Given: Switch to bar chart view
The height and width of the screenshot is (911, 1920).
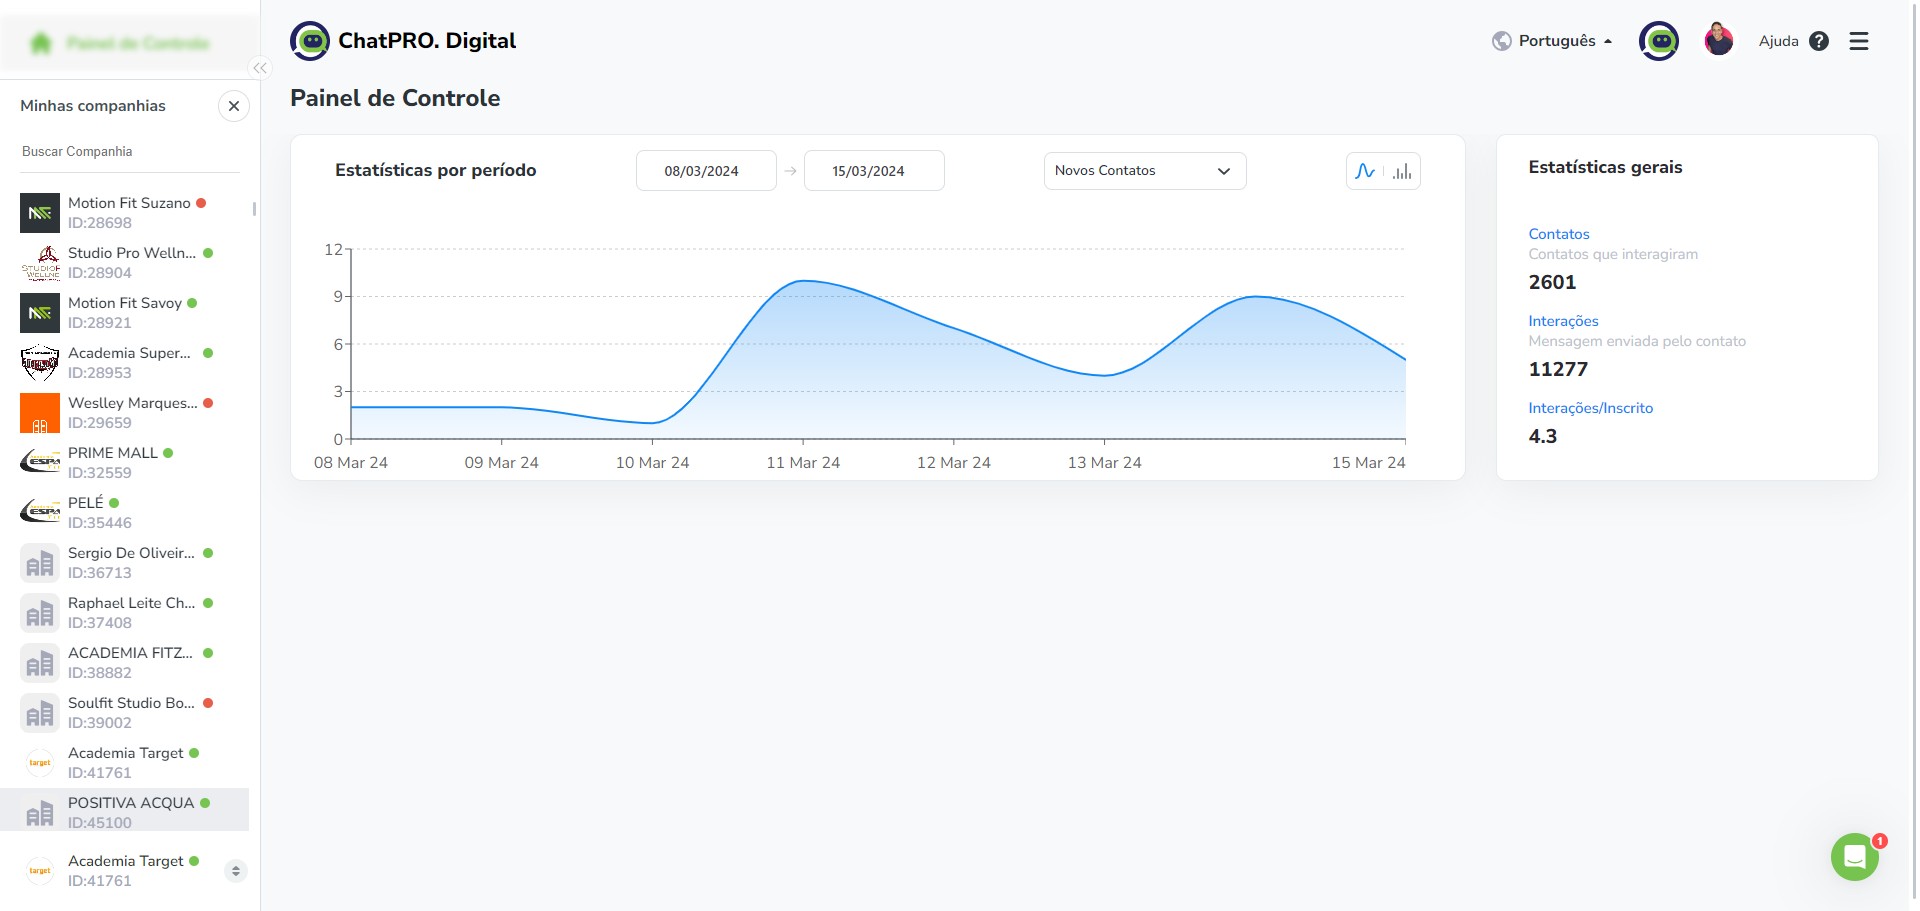Looking at the screenshot, I should (1402, 171).
